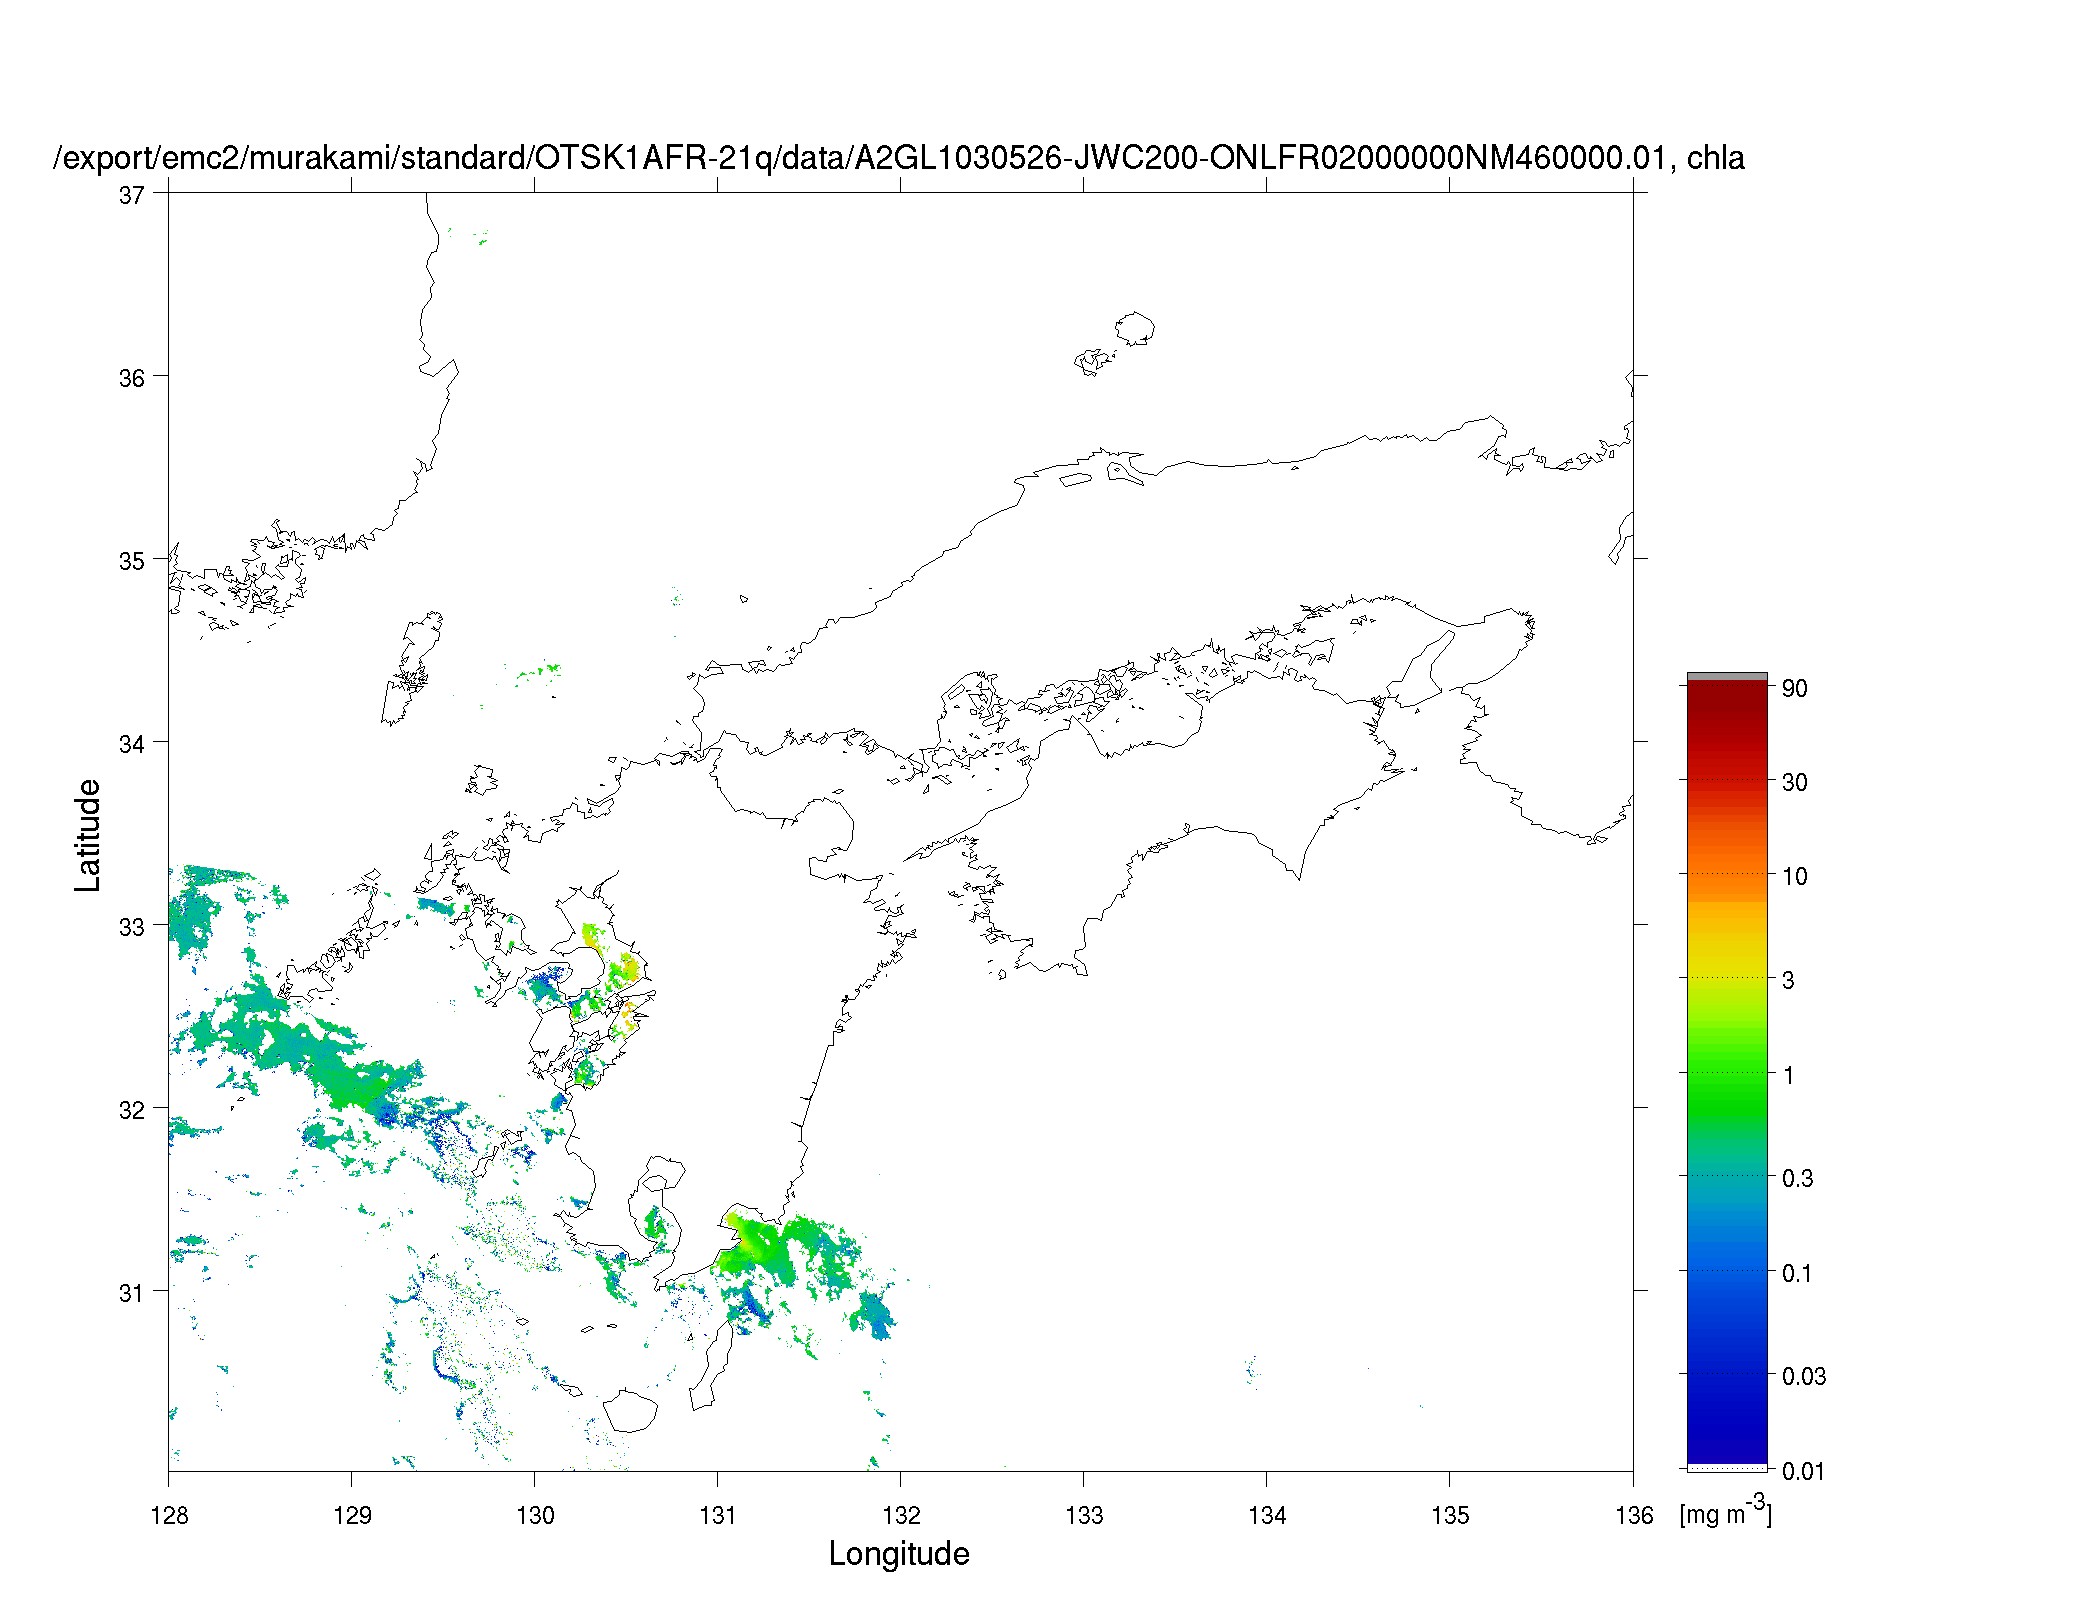Click colorbar label 3
2099x1600 pixels.
pos(1789,980)
